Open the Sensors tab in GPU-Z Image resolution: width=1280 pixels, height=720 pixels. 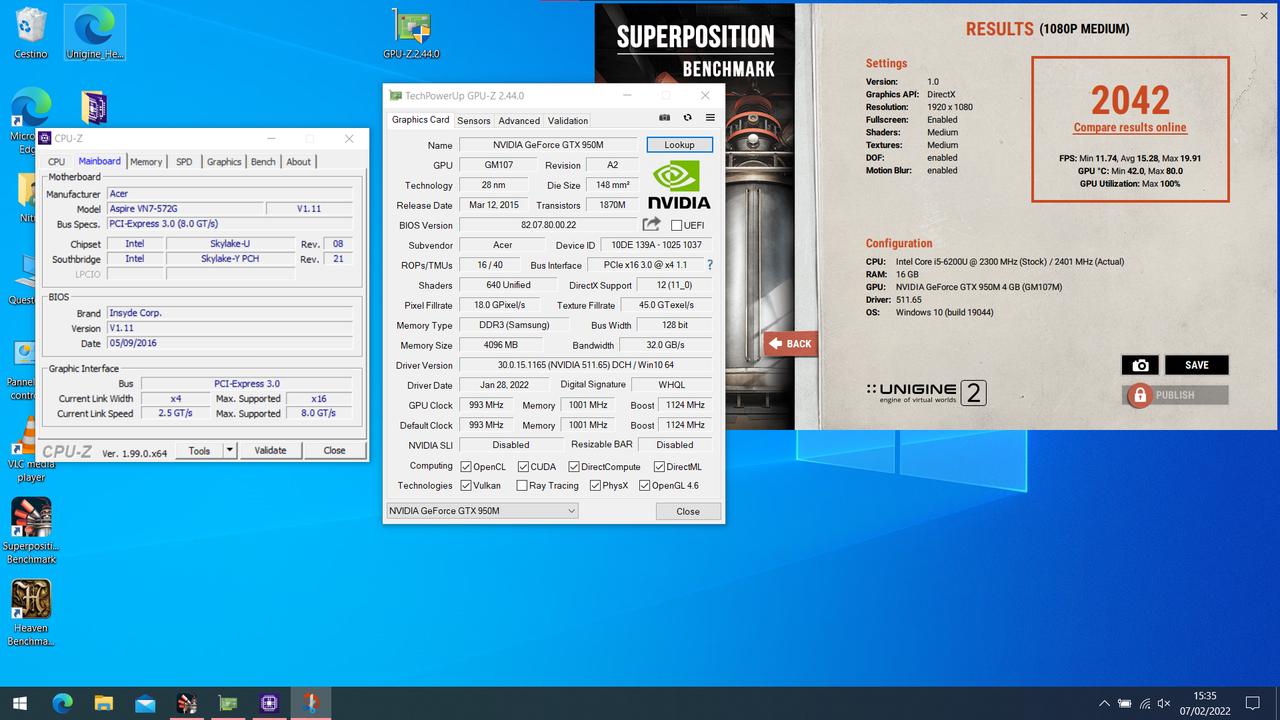[x=474, y=121]
